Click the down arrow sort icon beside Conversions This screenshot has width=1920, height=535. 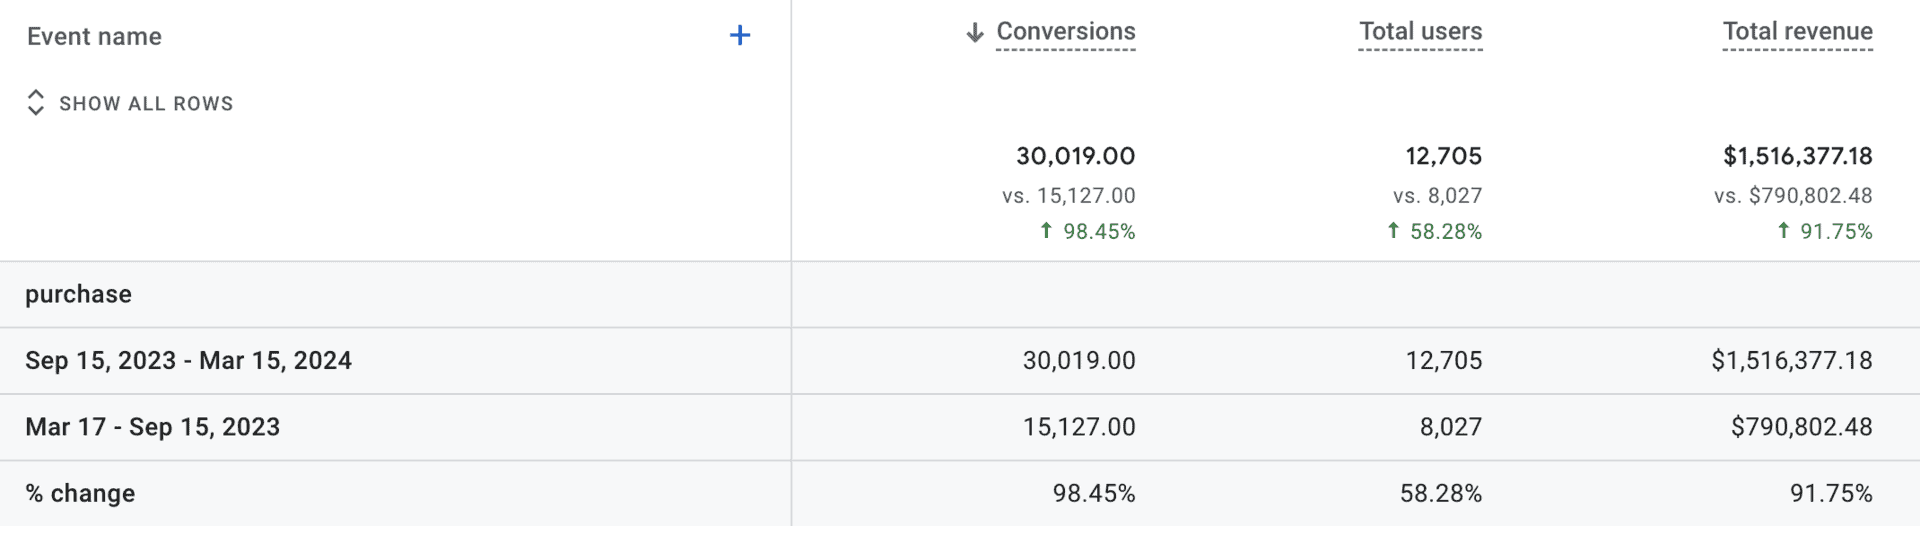point(975,32)
